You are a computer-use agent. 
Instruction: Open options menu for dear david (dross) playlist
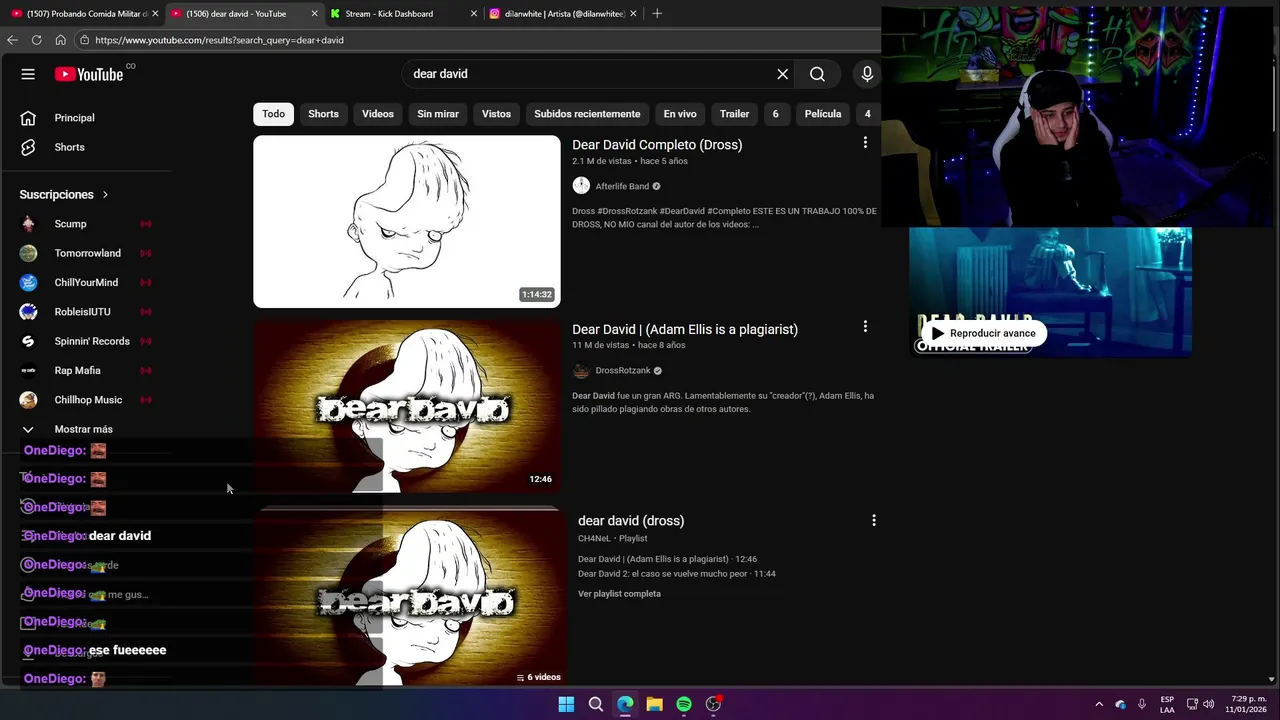coord(873,521)
